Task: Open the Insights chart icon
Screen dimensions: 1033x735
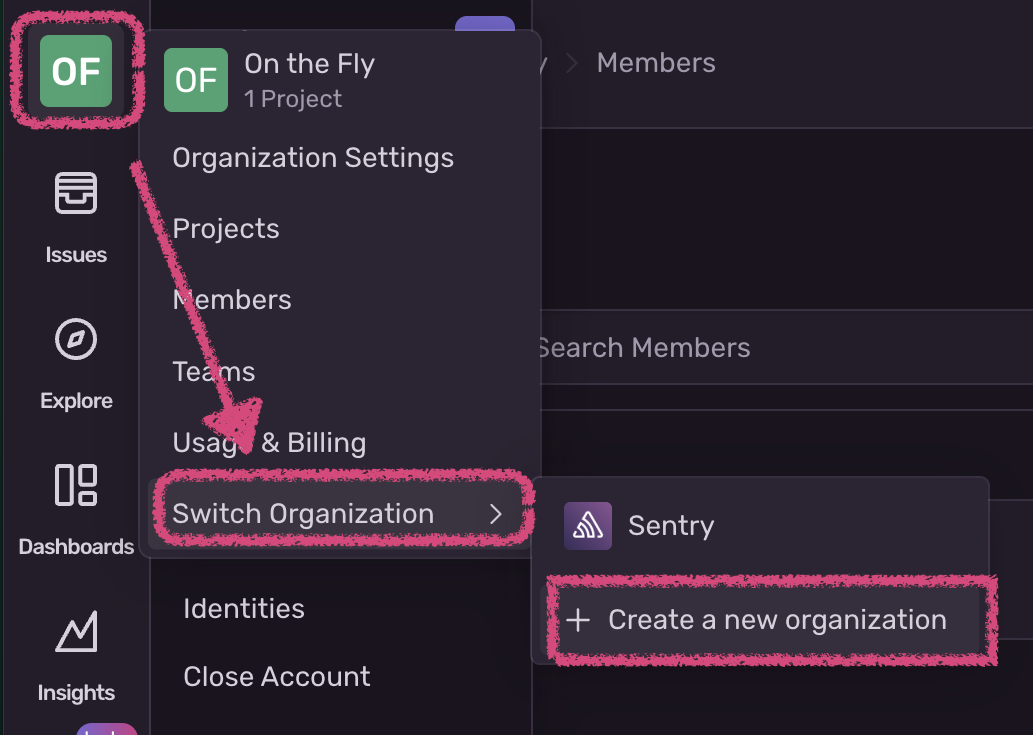Action: (x=76, y=632)
